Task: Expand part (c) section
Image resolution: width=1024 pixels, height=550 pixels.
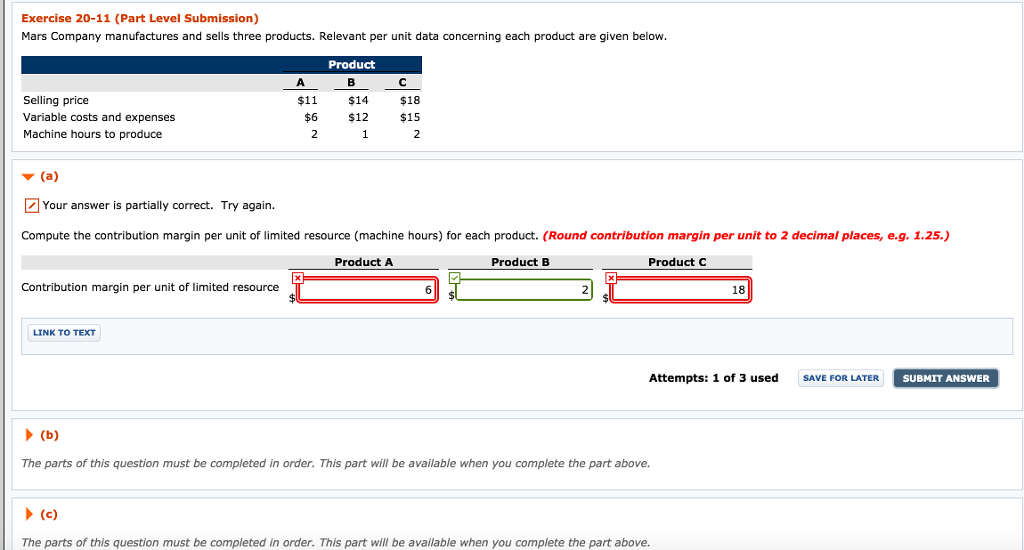Action: pos(27,515)
